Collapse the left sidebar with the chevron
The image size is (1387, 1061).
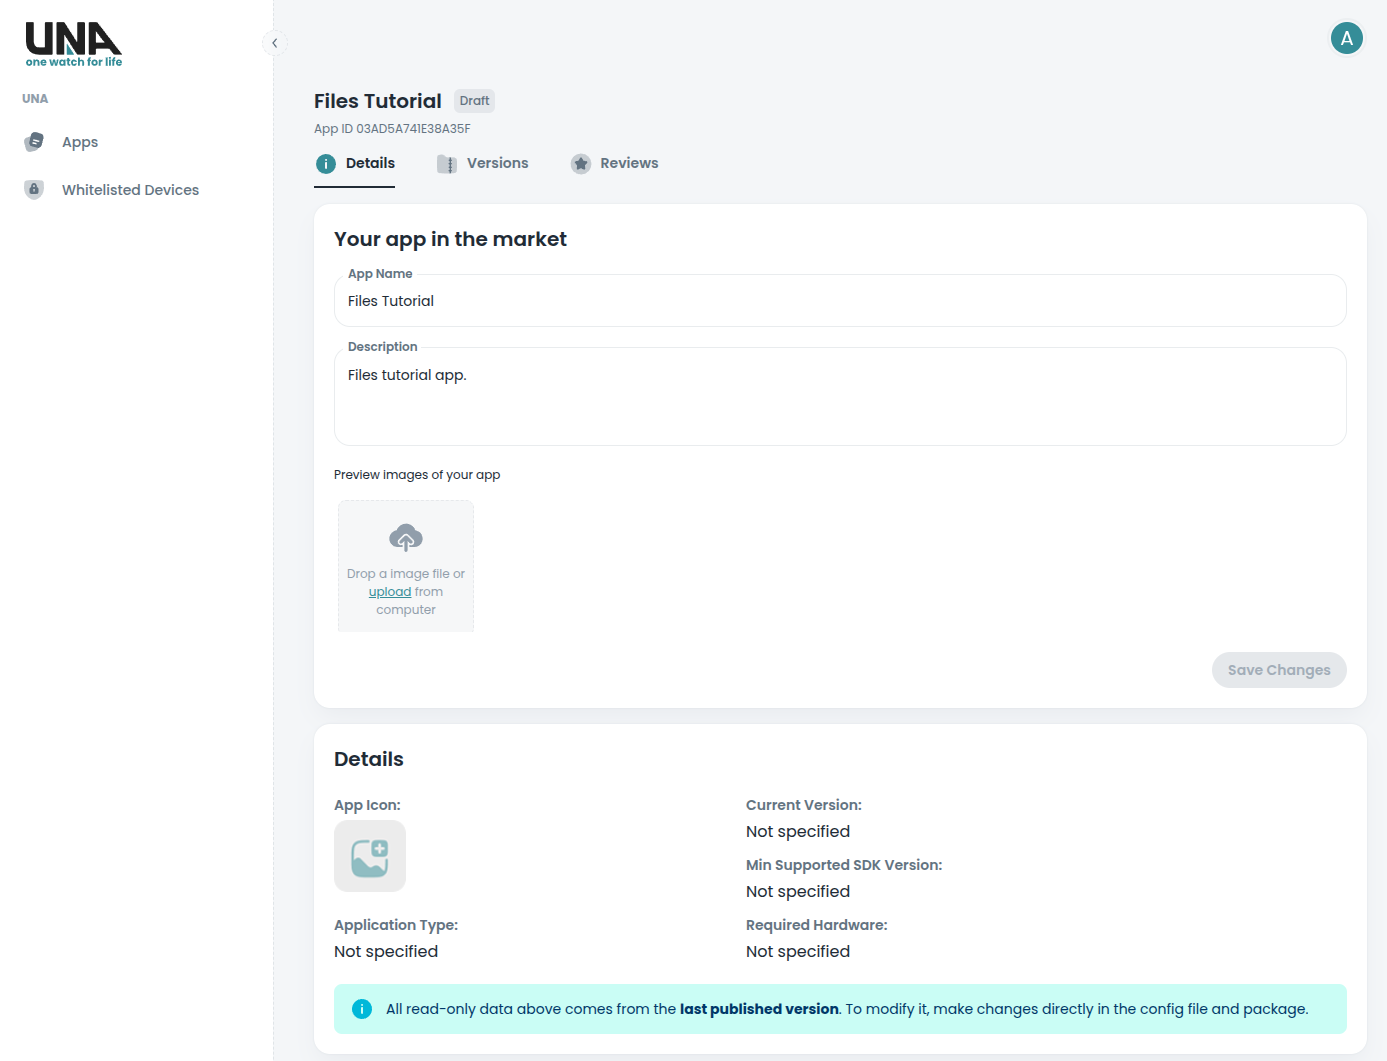point(274,42)
